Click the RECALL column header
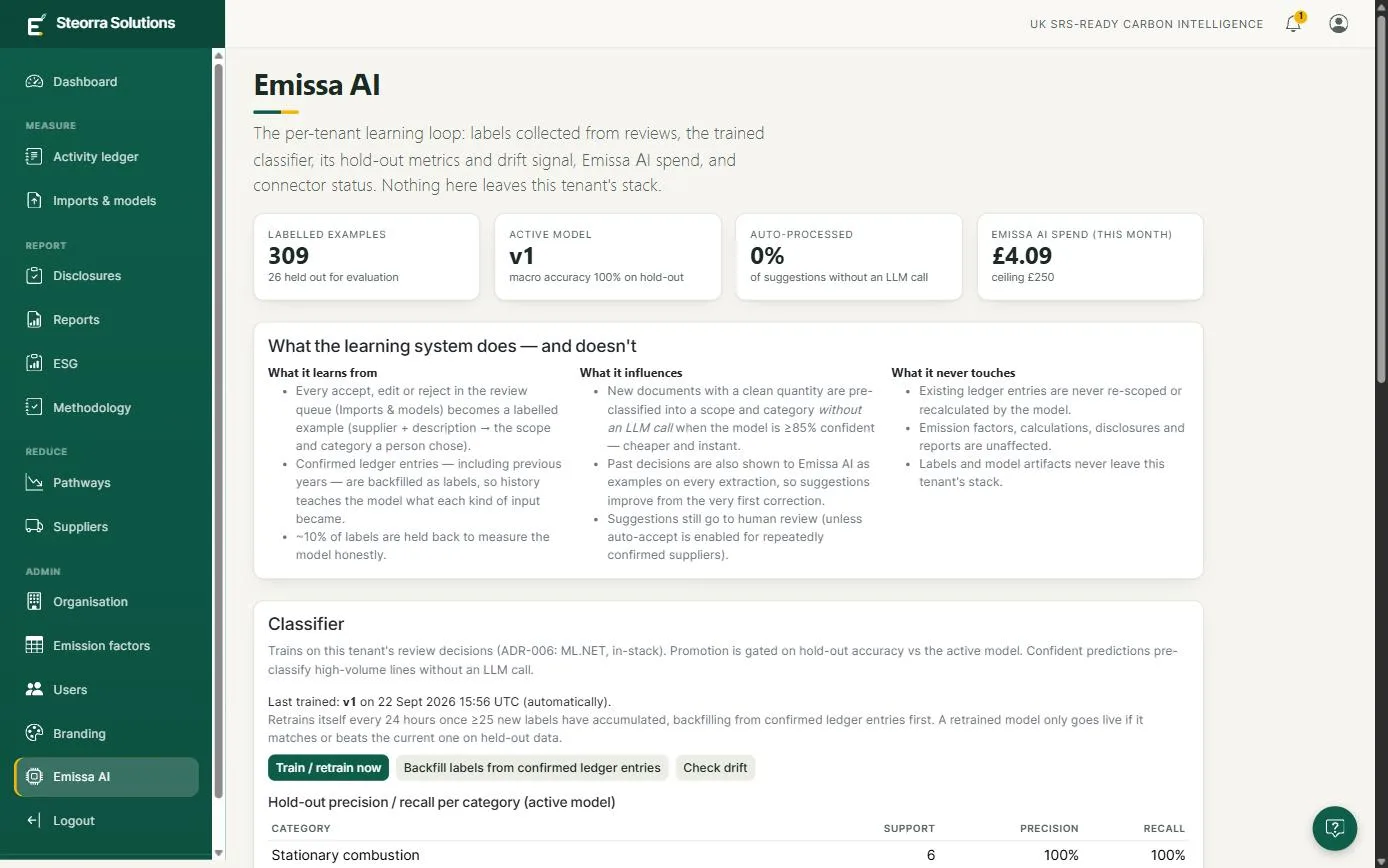The image size is (1388, 868). coord(1164,829)
